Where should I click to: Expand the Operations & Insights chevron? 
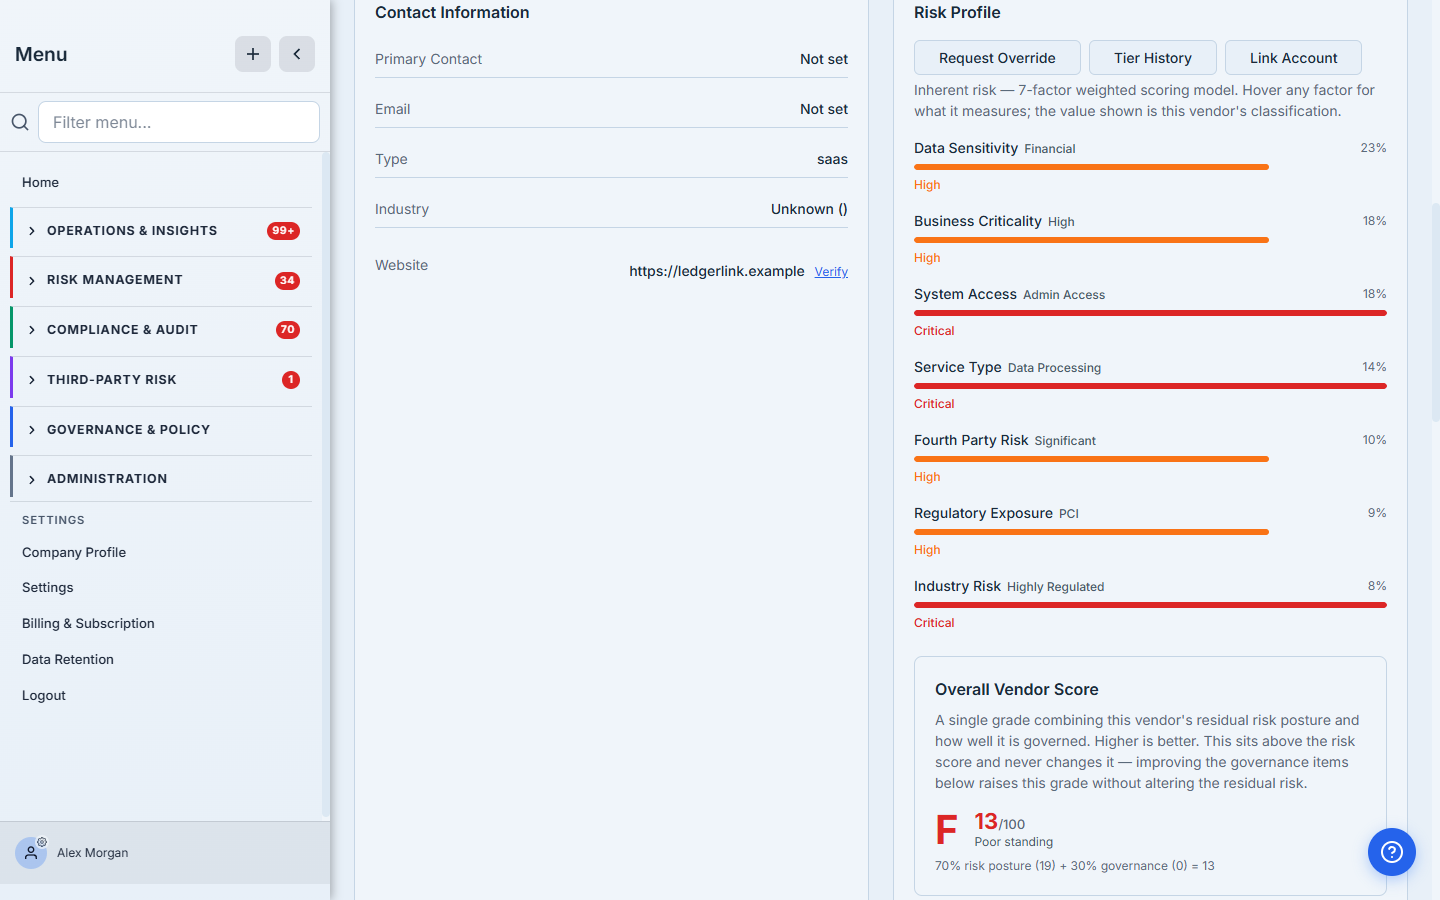32,231
